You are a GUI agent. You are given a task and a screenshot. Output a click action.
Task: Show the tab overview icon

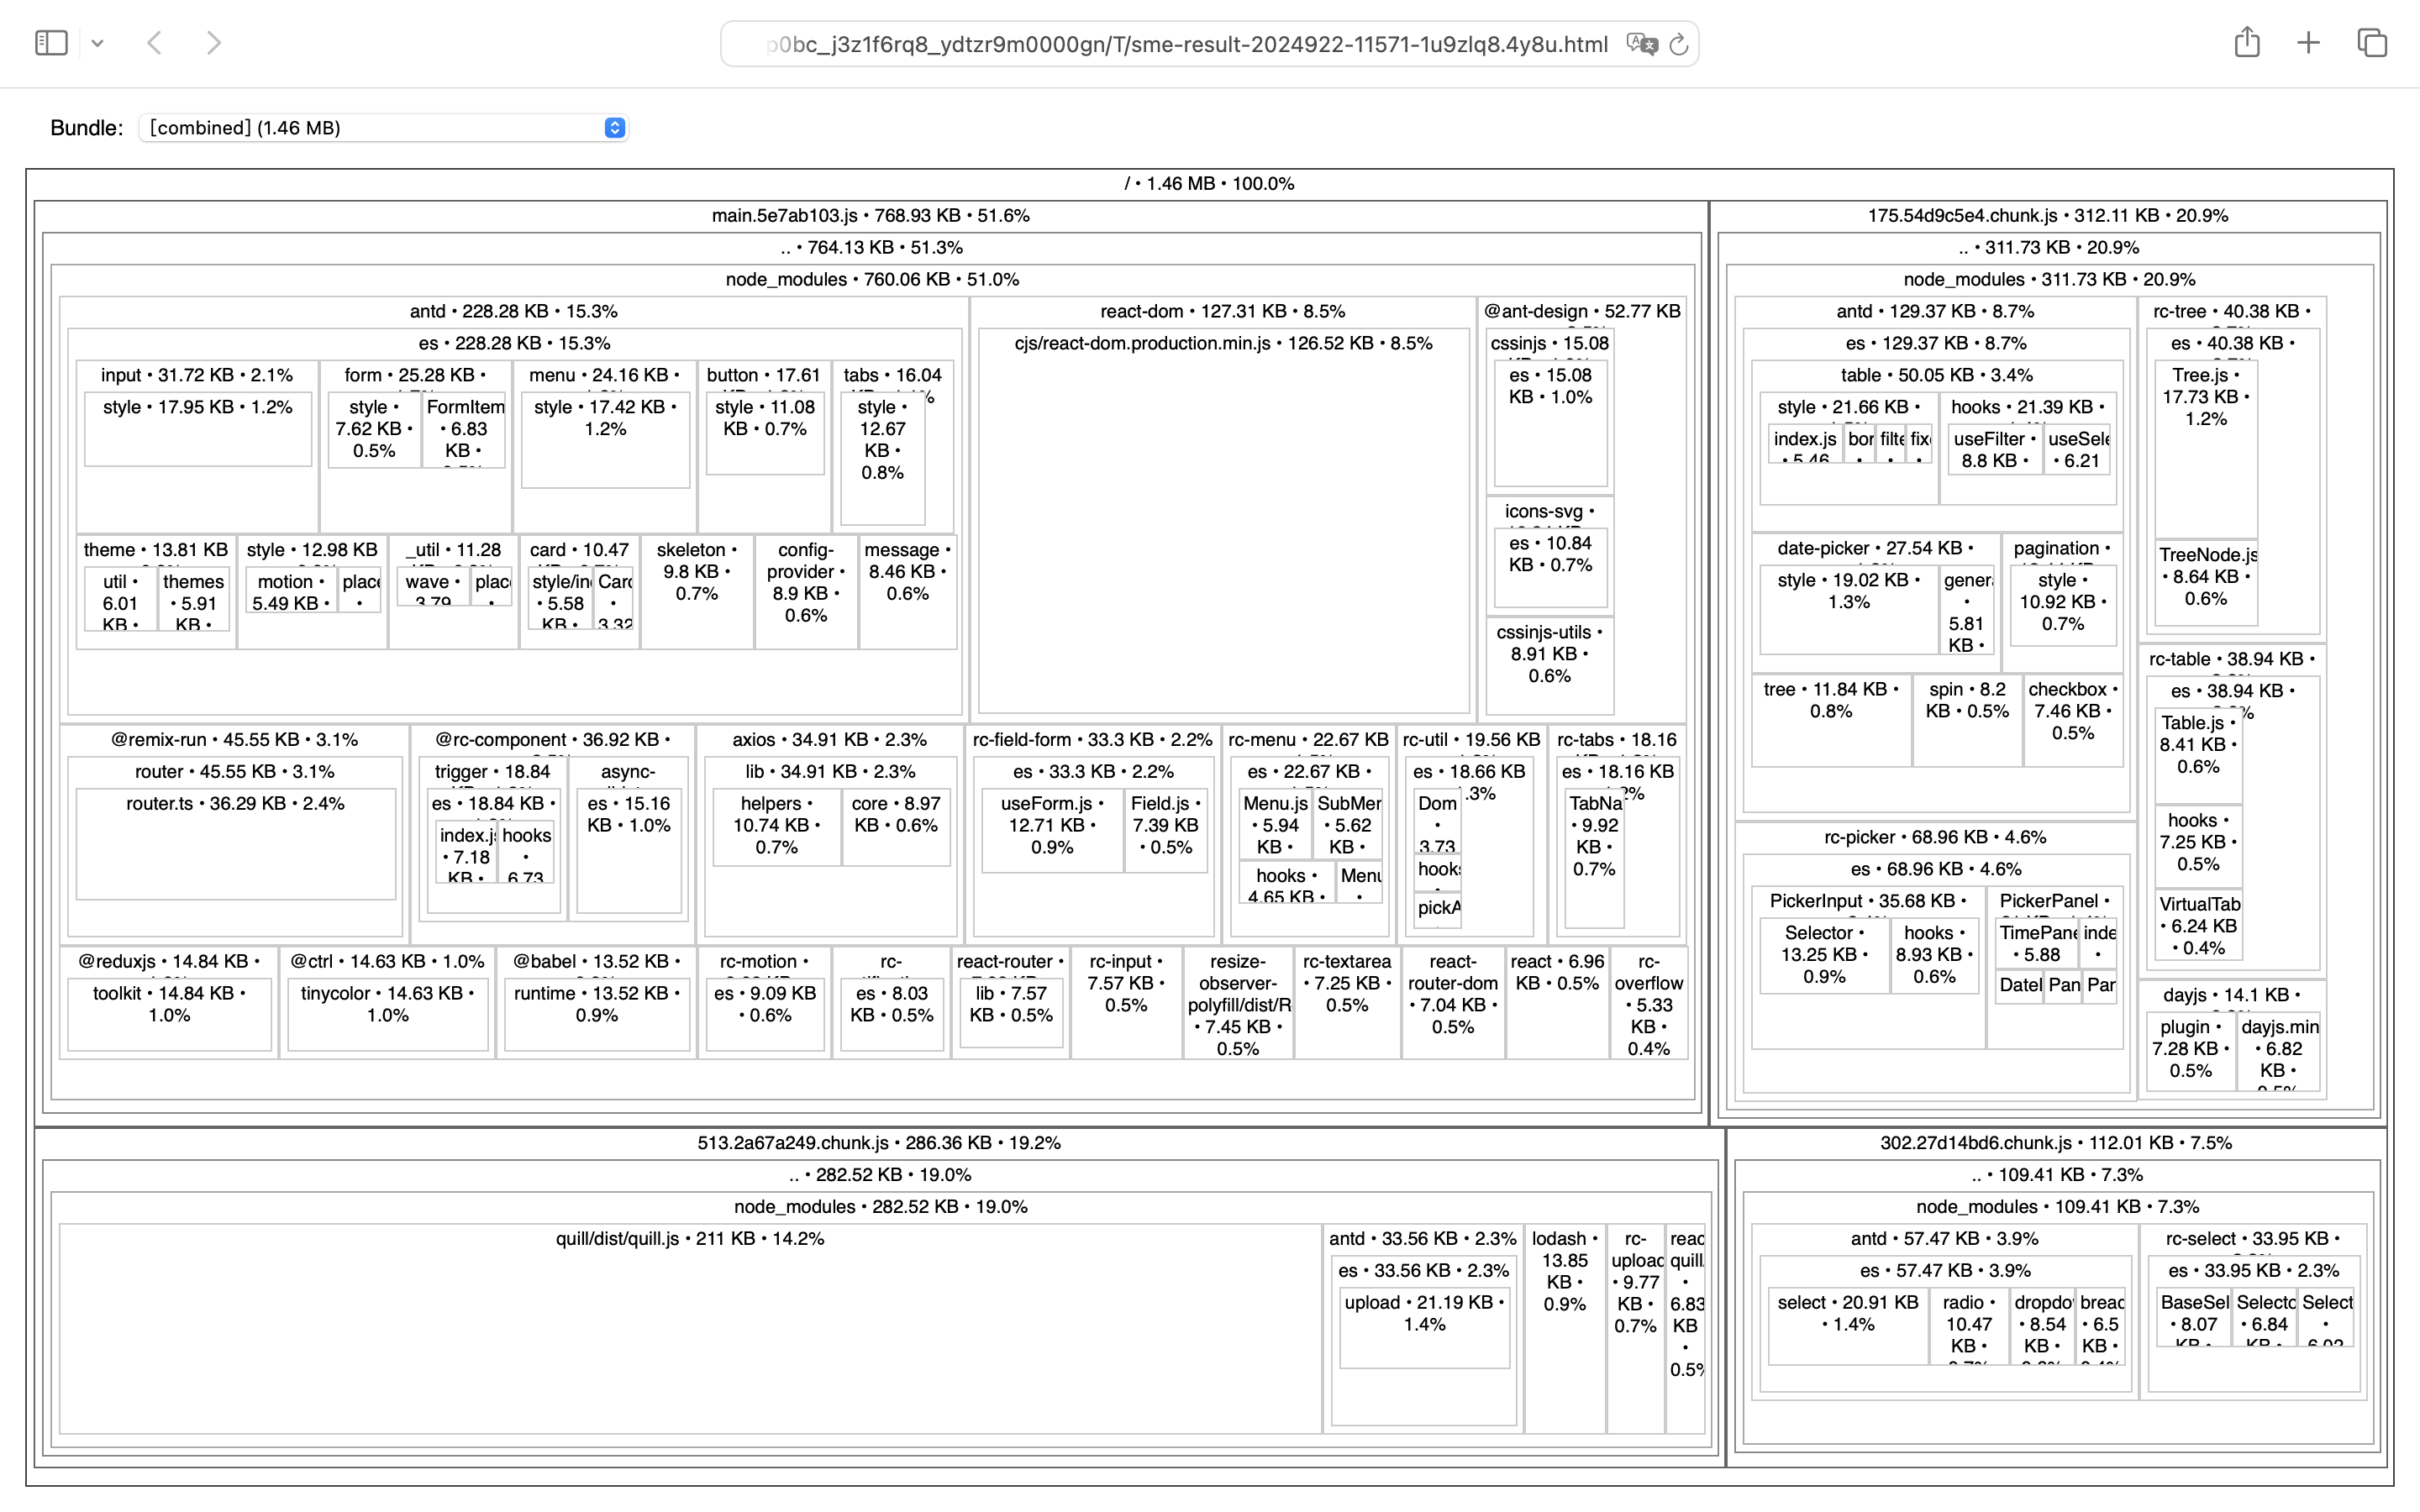click(2372, 43)
